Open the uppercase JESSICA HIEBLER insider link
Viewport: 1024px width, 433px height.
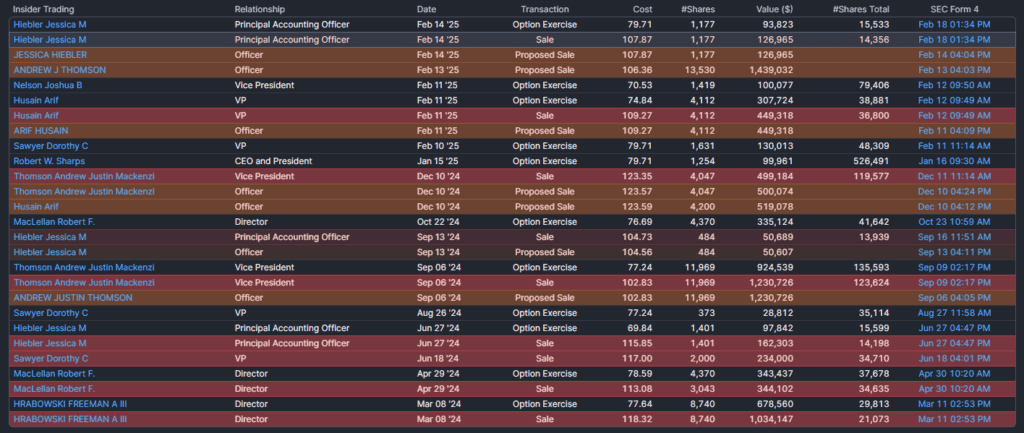[50, 54]
